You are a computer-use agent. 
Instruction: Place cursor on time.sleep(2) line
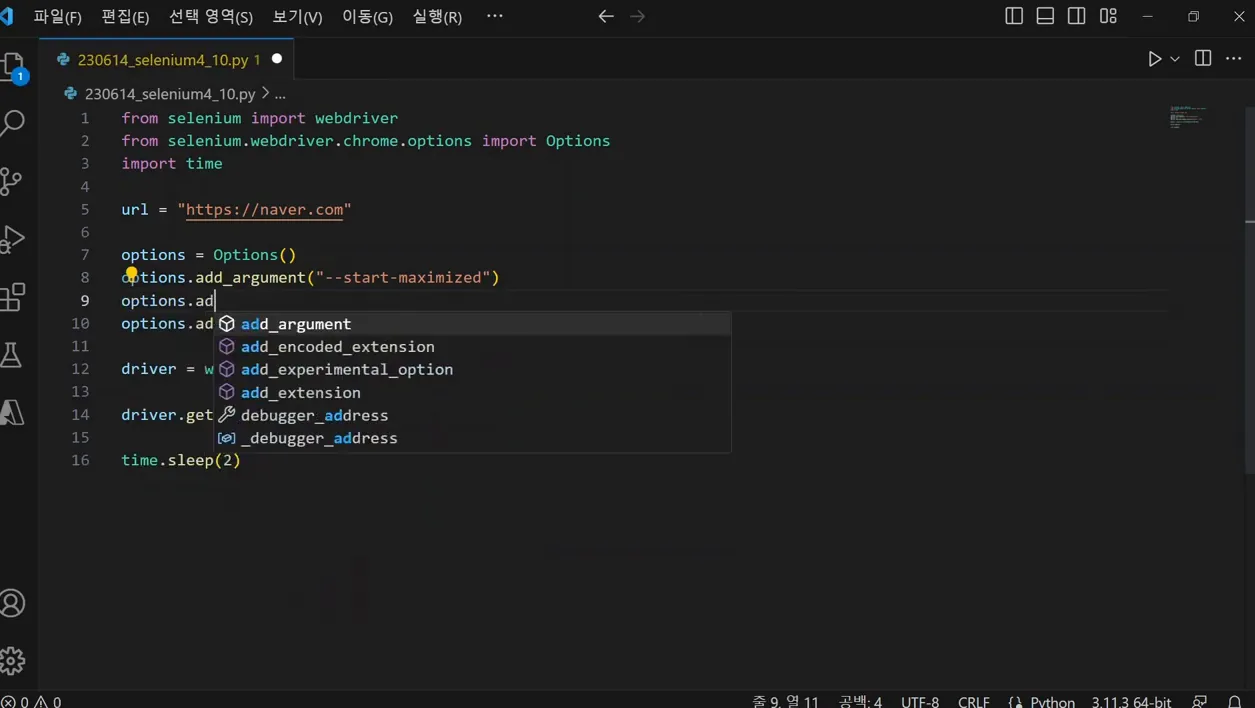pos(181,460)
